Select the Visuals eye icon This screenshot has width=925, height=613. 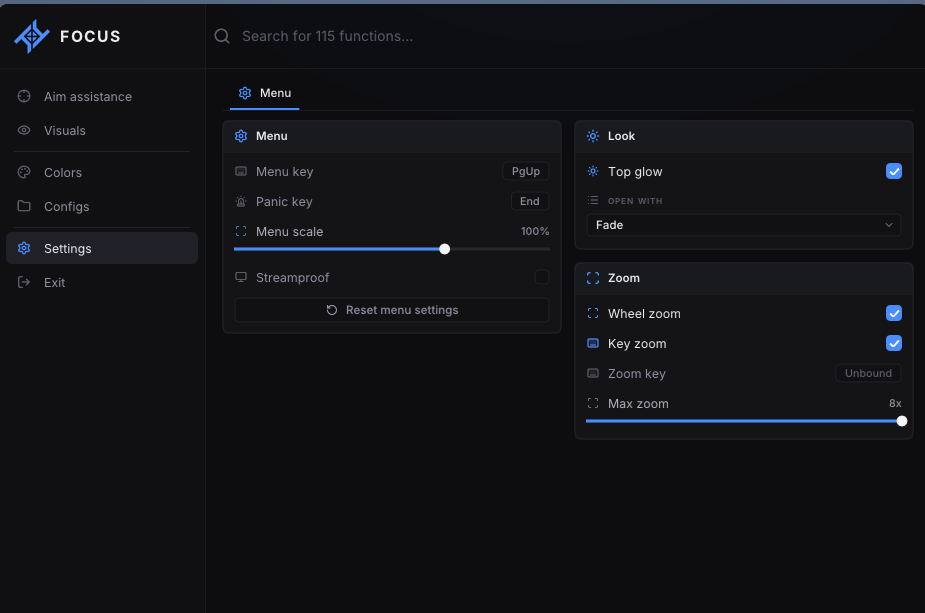(x=24, y=130)
